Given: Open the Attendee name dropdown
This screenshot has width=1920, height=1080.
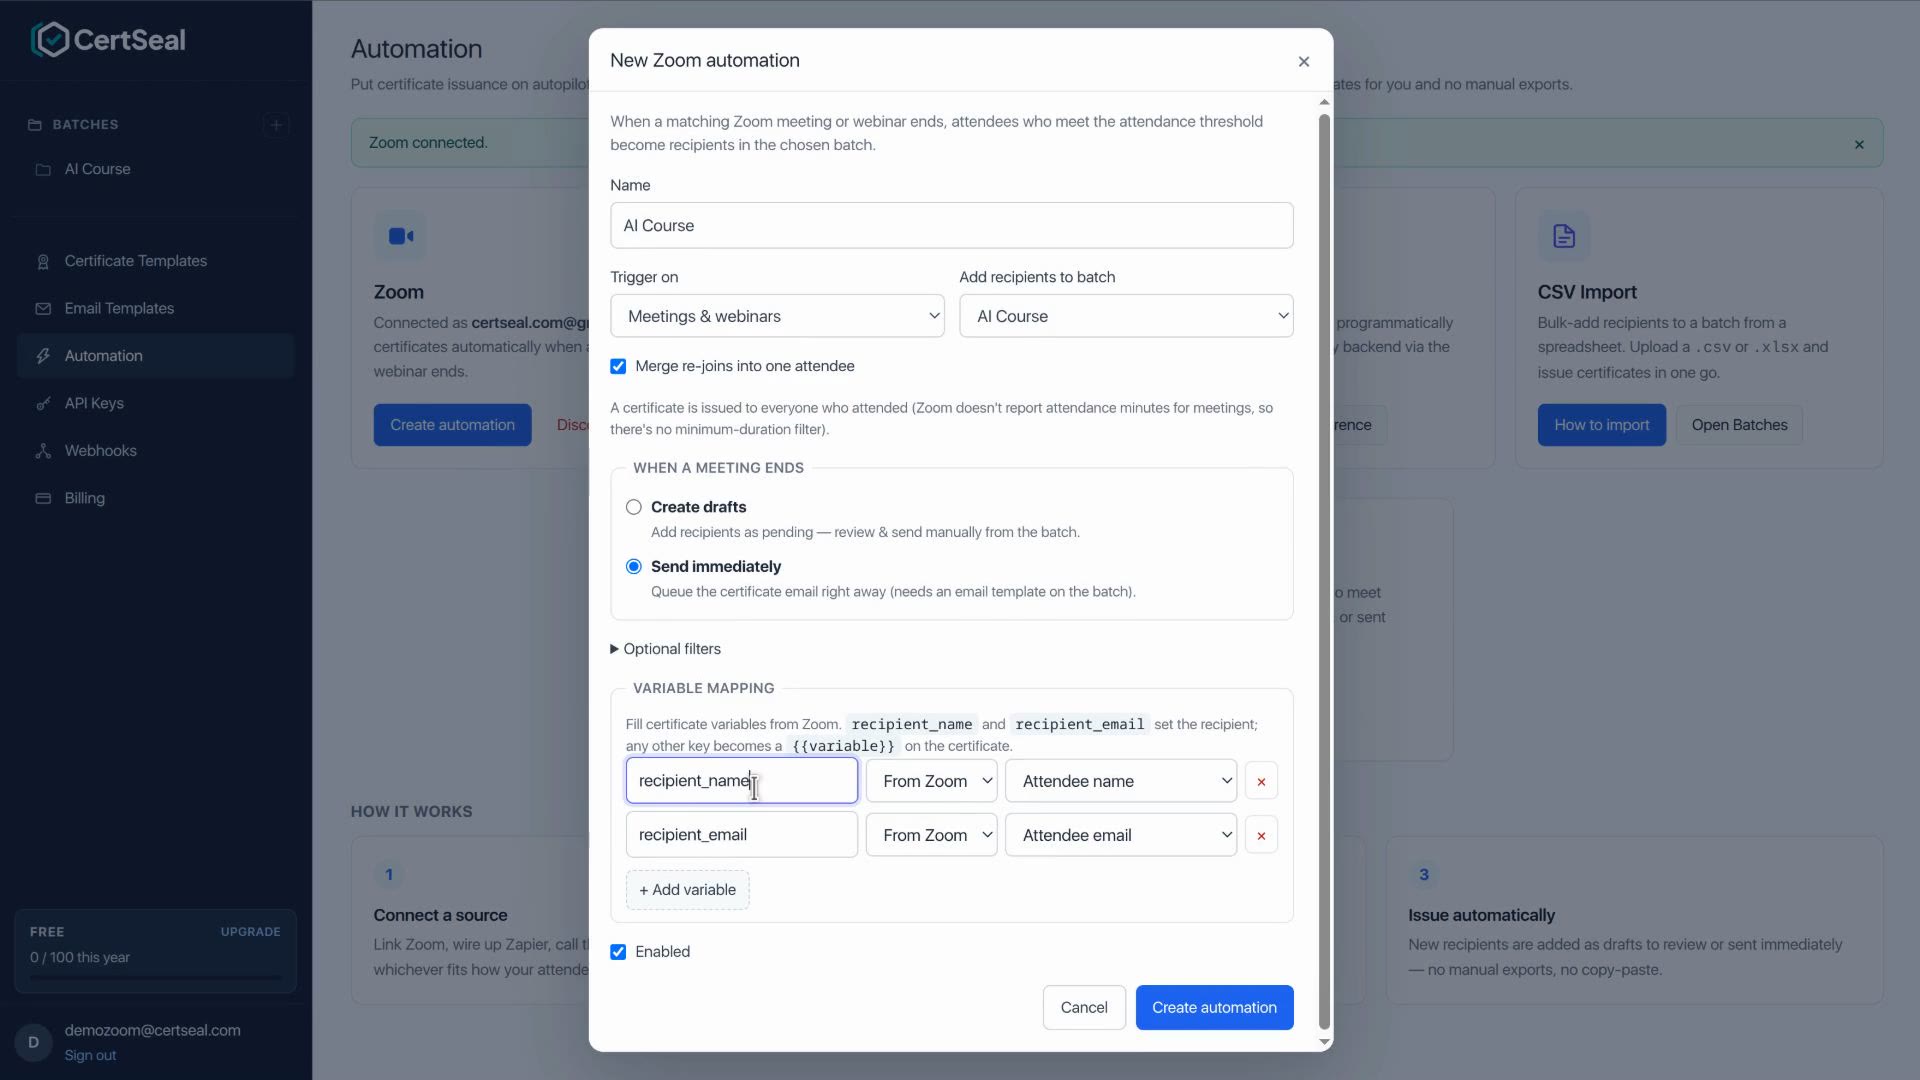Looking at the screenshot, I should [x=1121, y=781].
